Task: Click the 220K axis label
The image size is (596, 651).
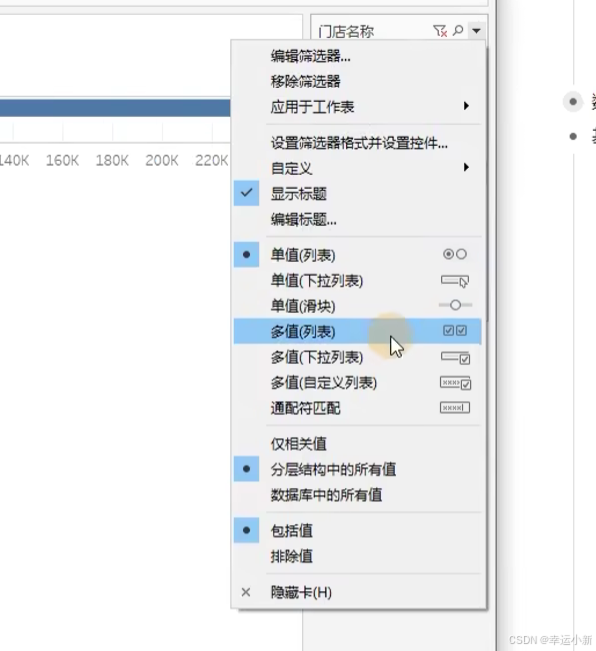Action: pos(212,160)
